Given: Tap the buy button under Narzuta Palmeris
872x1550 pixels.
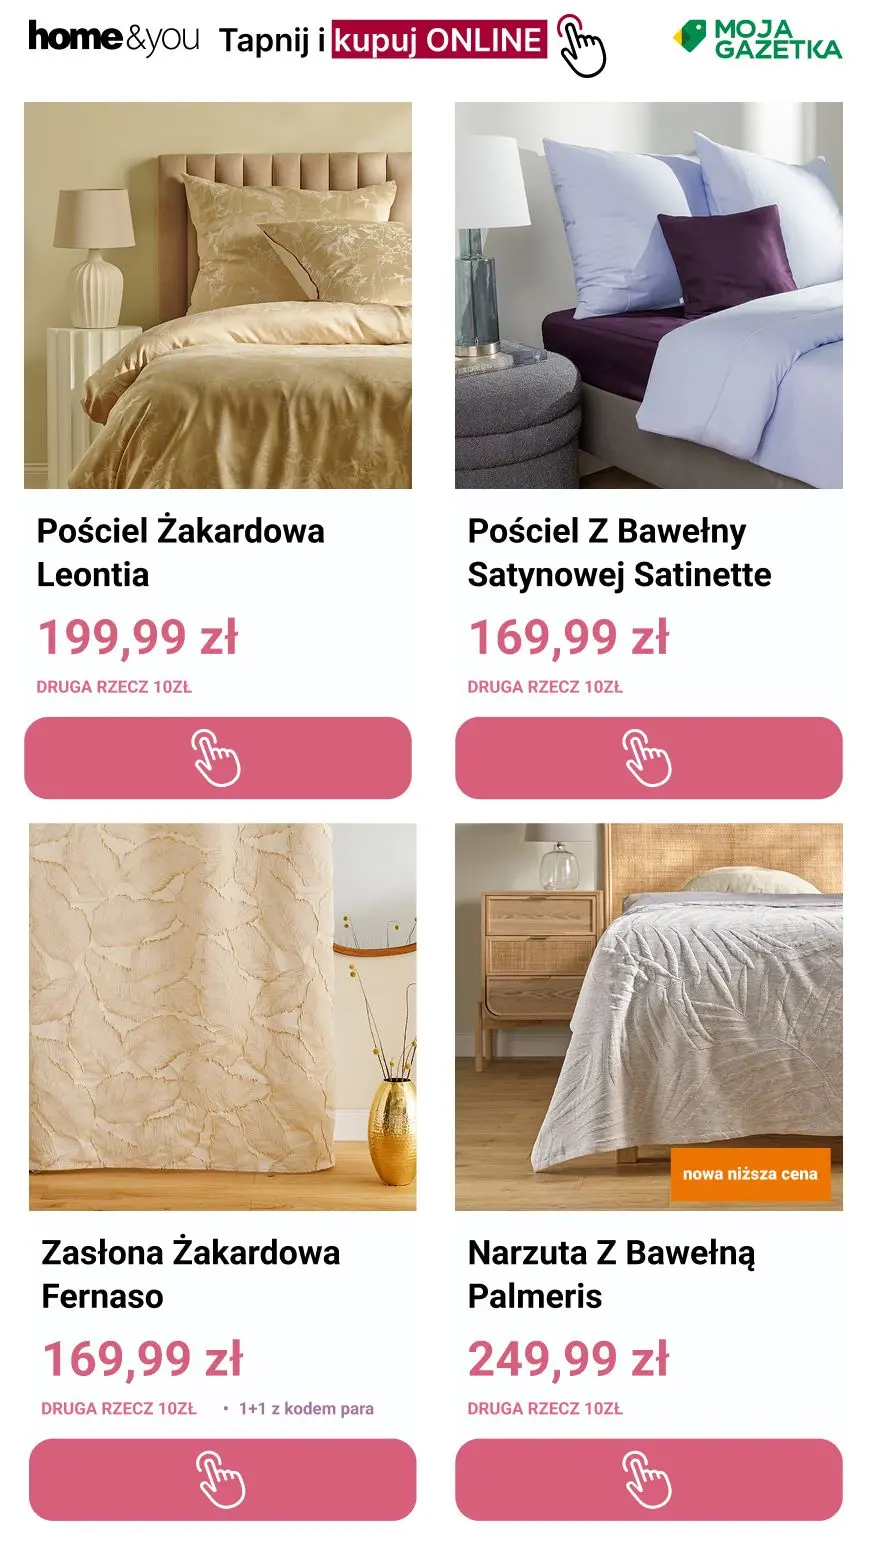Looking at the screenshot, I should [x=649, y=1480].
